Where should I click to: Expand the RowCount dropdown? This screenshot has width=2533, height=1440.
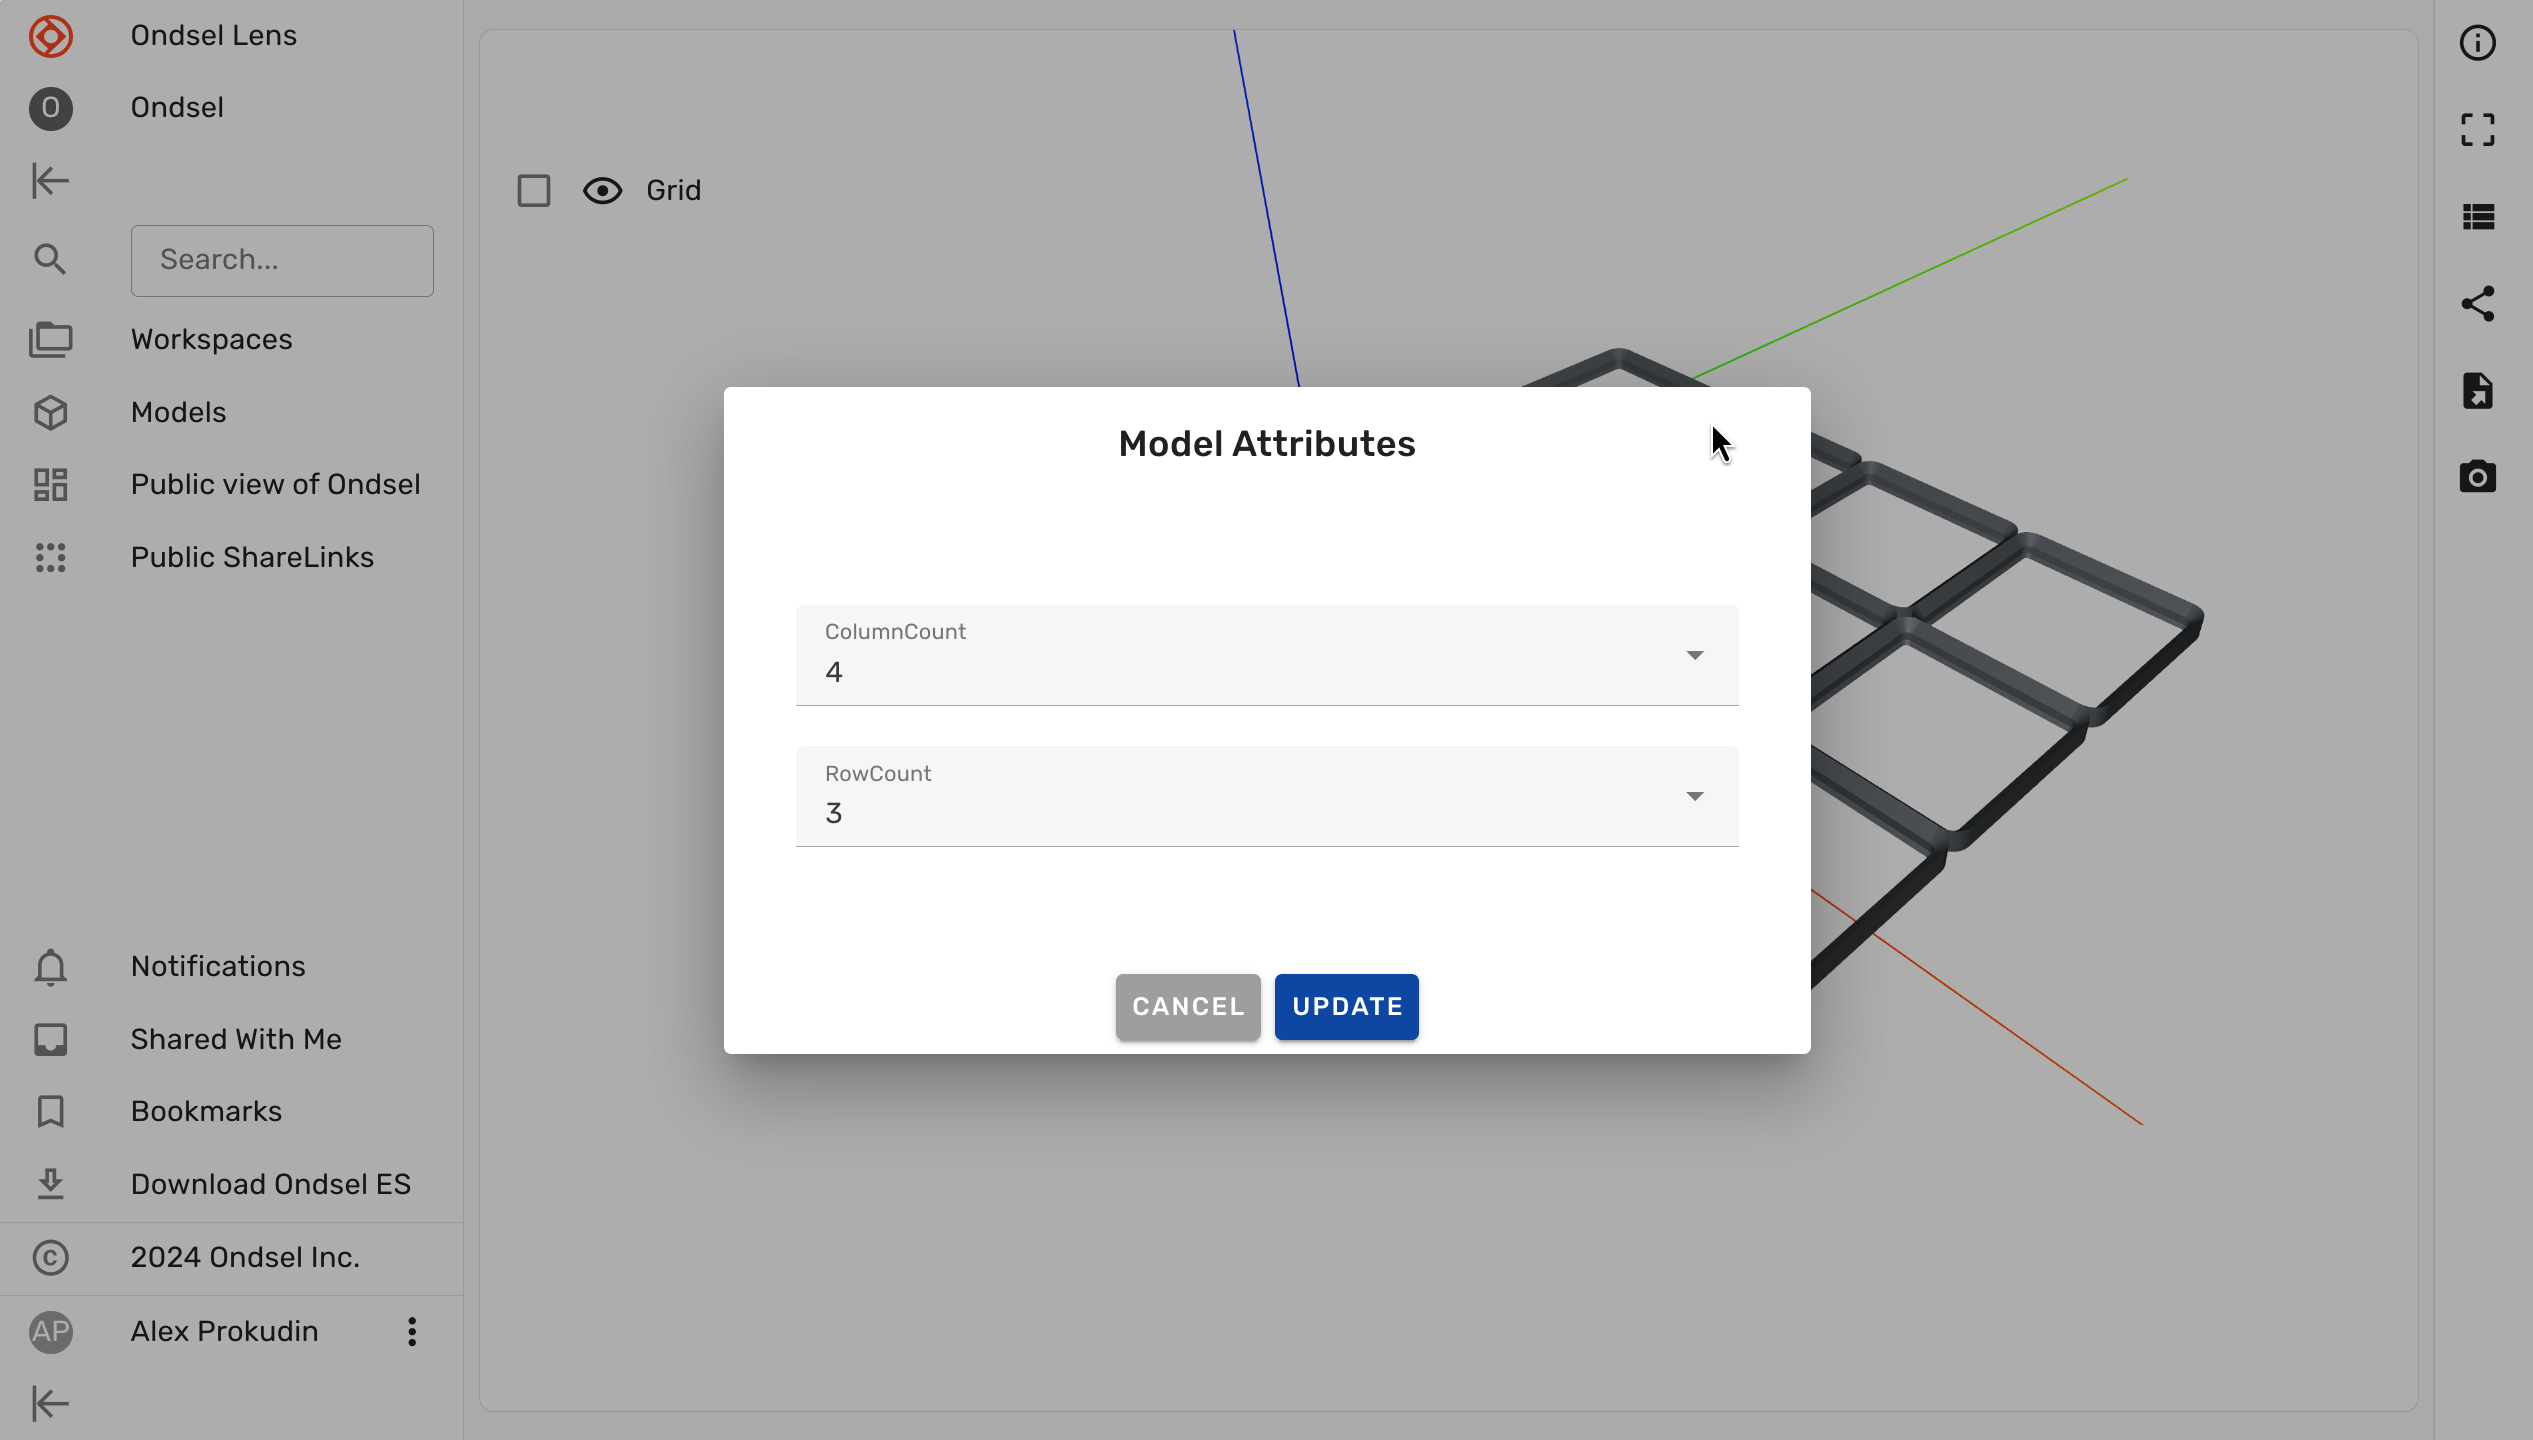tap(1694, 796)
